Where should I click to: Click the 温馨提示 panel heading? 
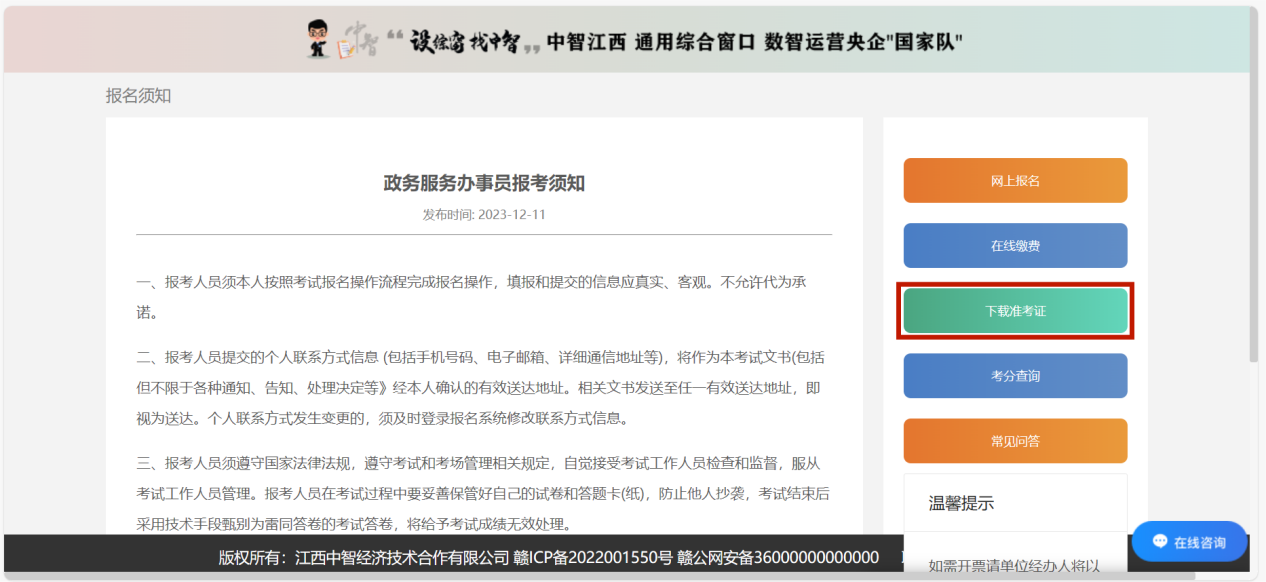(961, 503)
